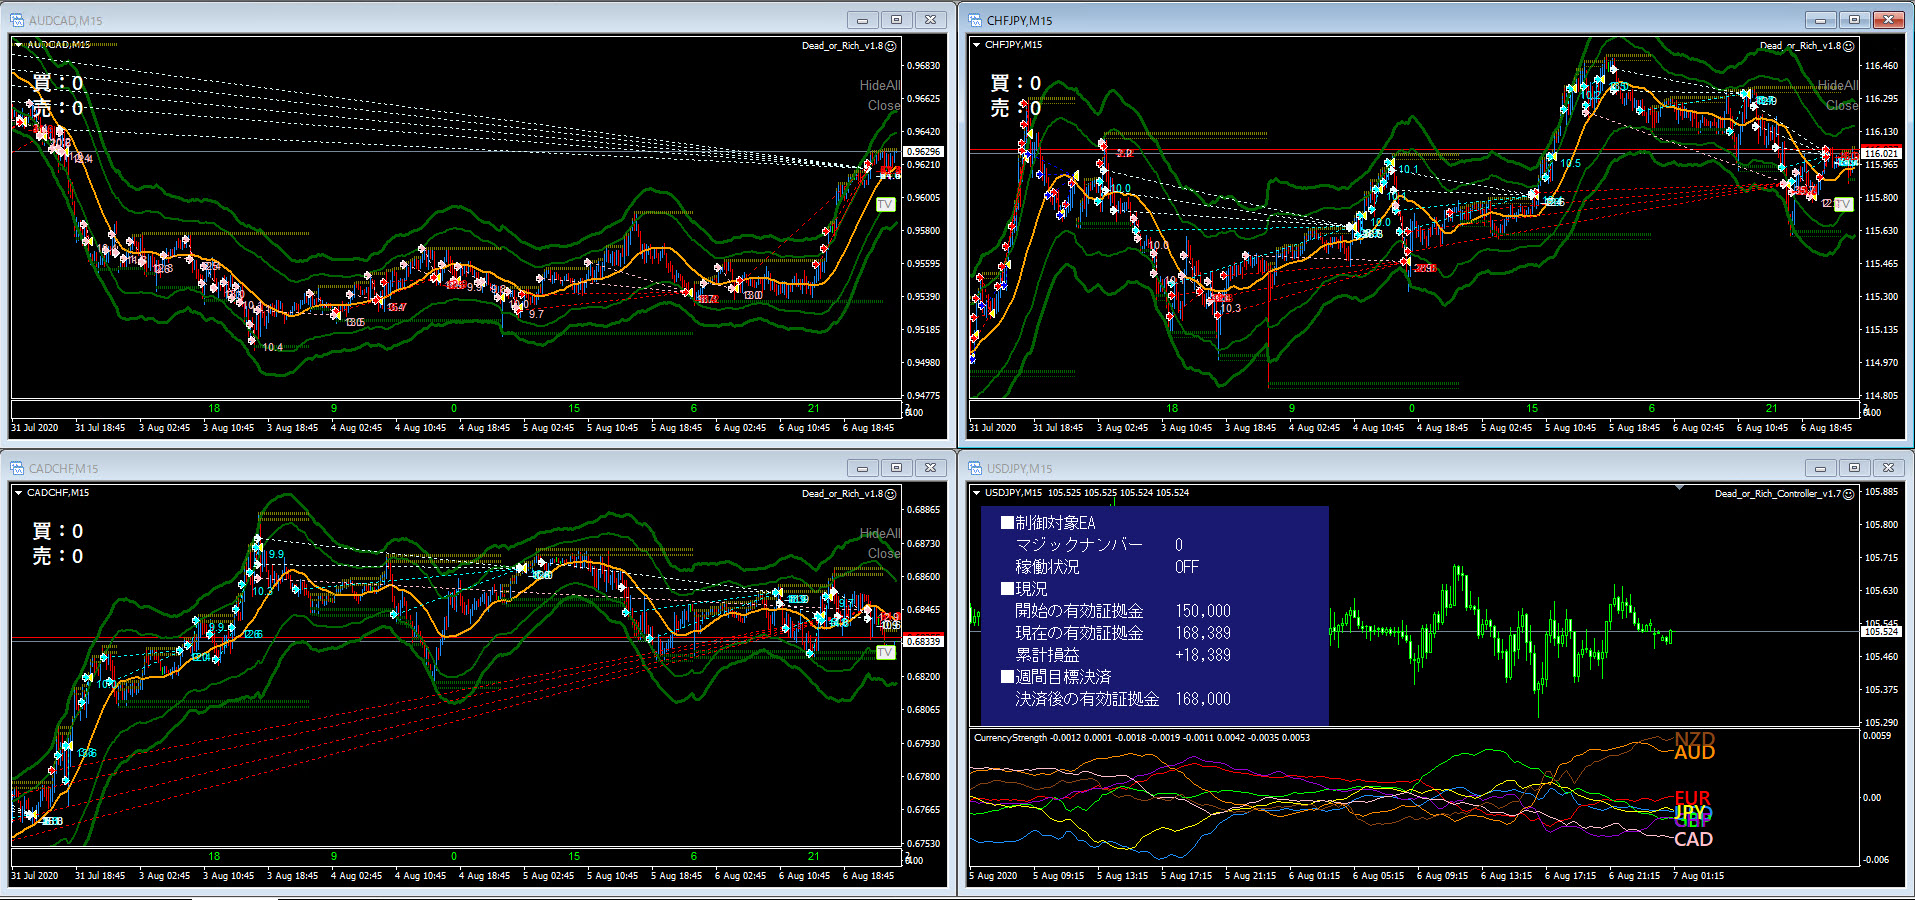This screenshot has width=1915, height=900.
Task: Click the 稼働状況 OFF status value
Action: pyautogui.click(x=1187, y=567)
